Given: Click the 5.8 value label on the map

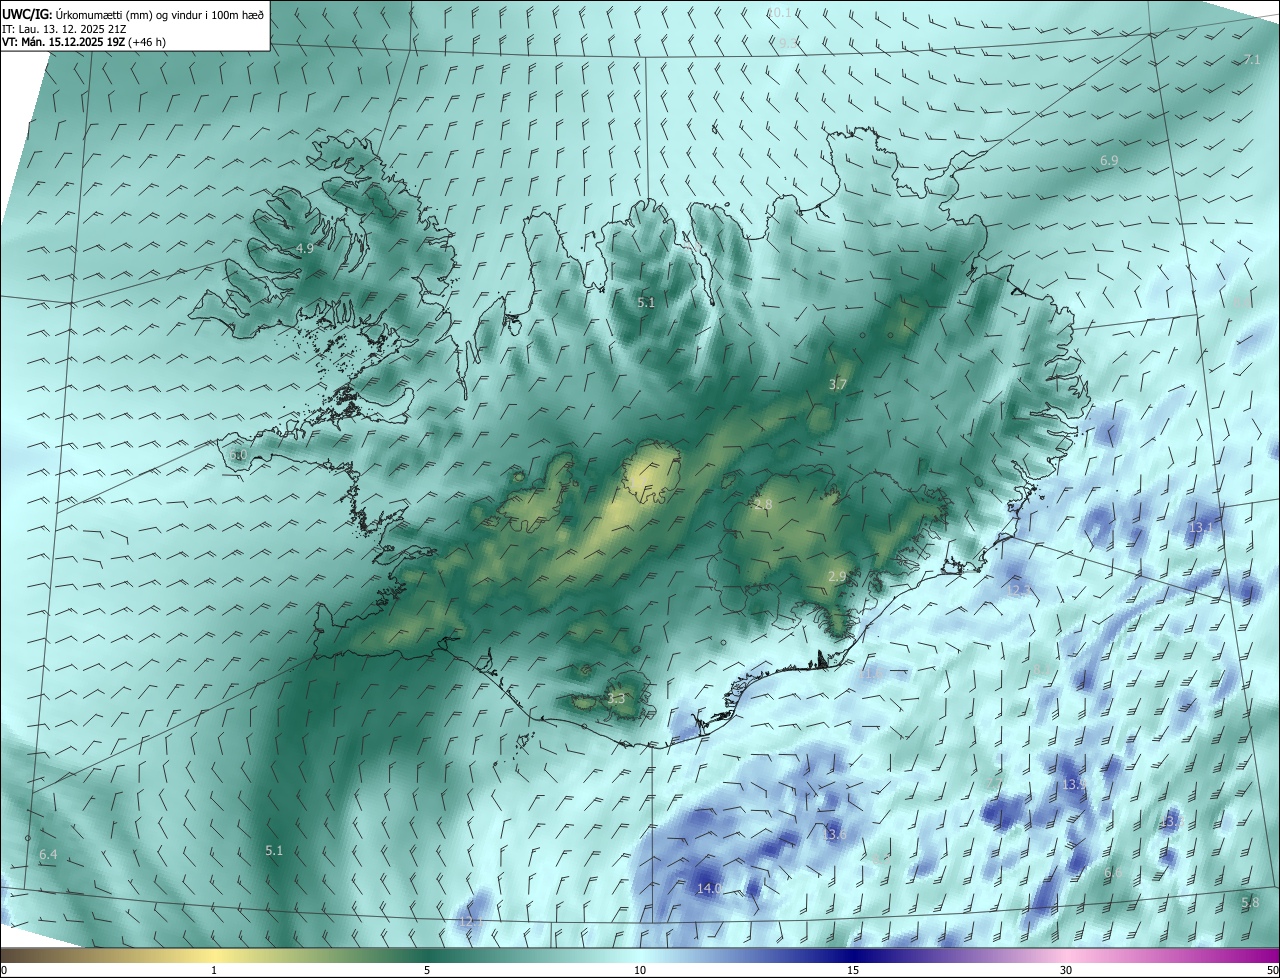Looking at the screenshot, I should click(x=1250, y=903).
